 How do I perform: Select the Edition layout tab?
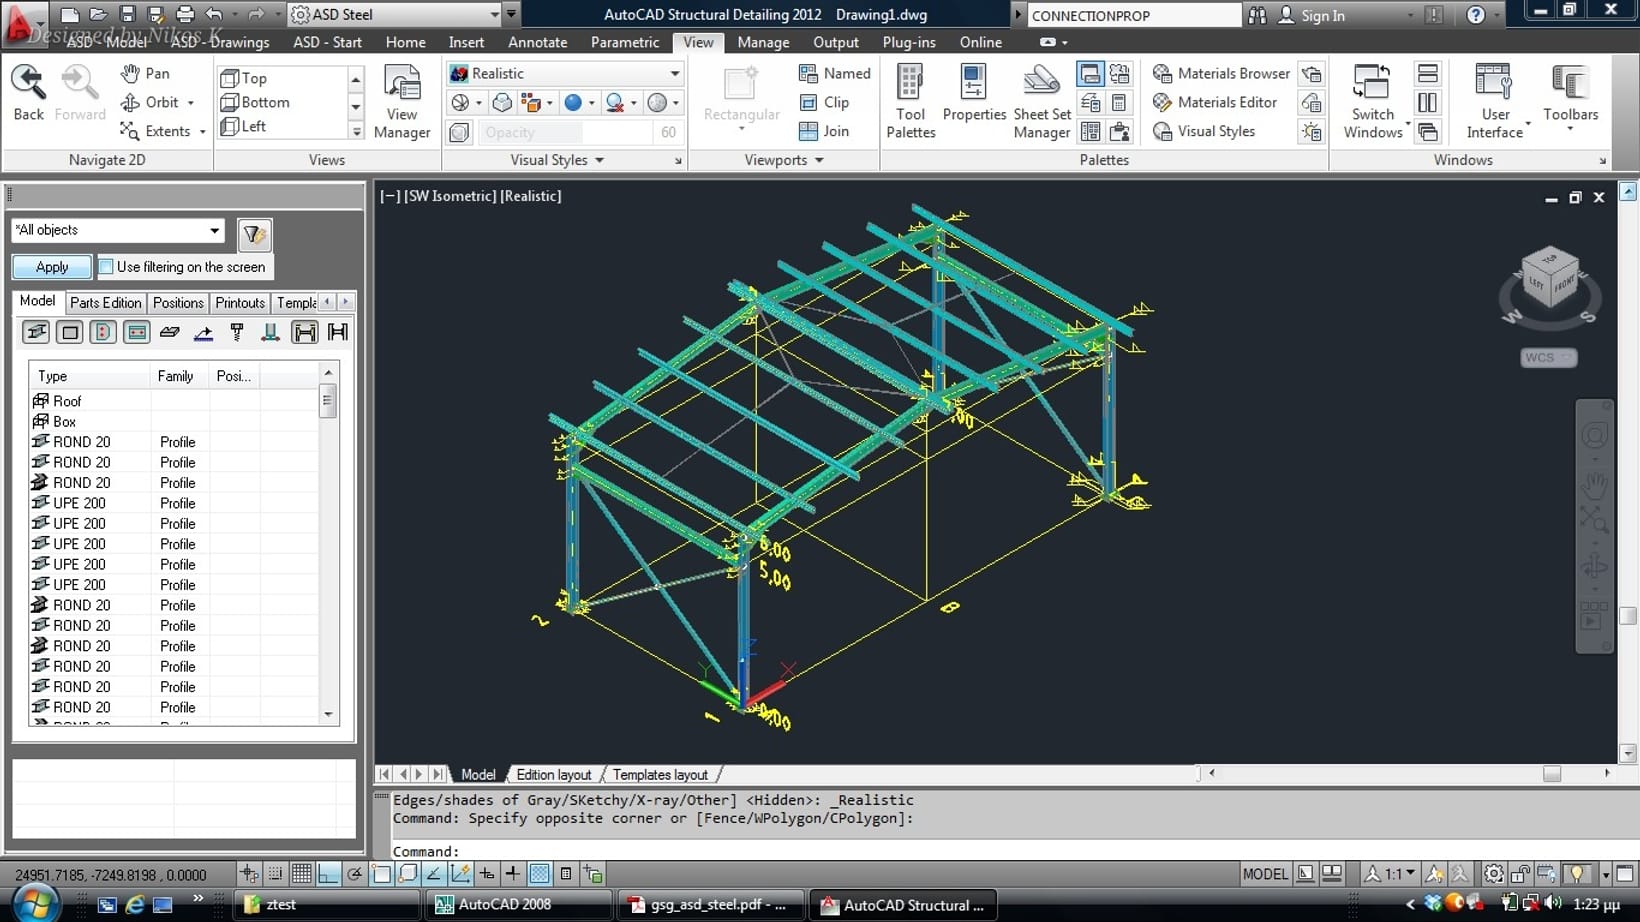554,775
